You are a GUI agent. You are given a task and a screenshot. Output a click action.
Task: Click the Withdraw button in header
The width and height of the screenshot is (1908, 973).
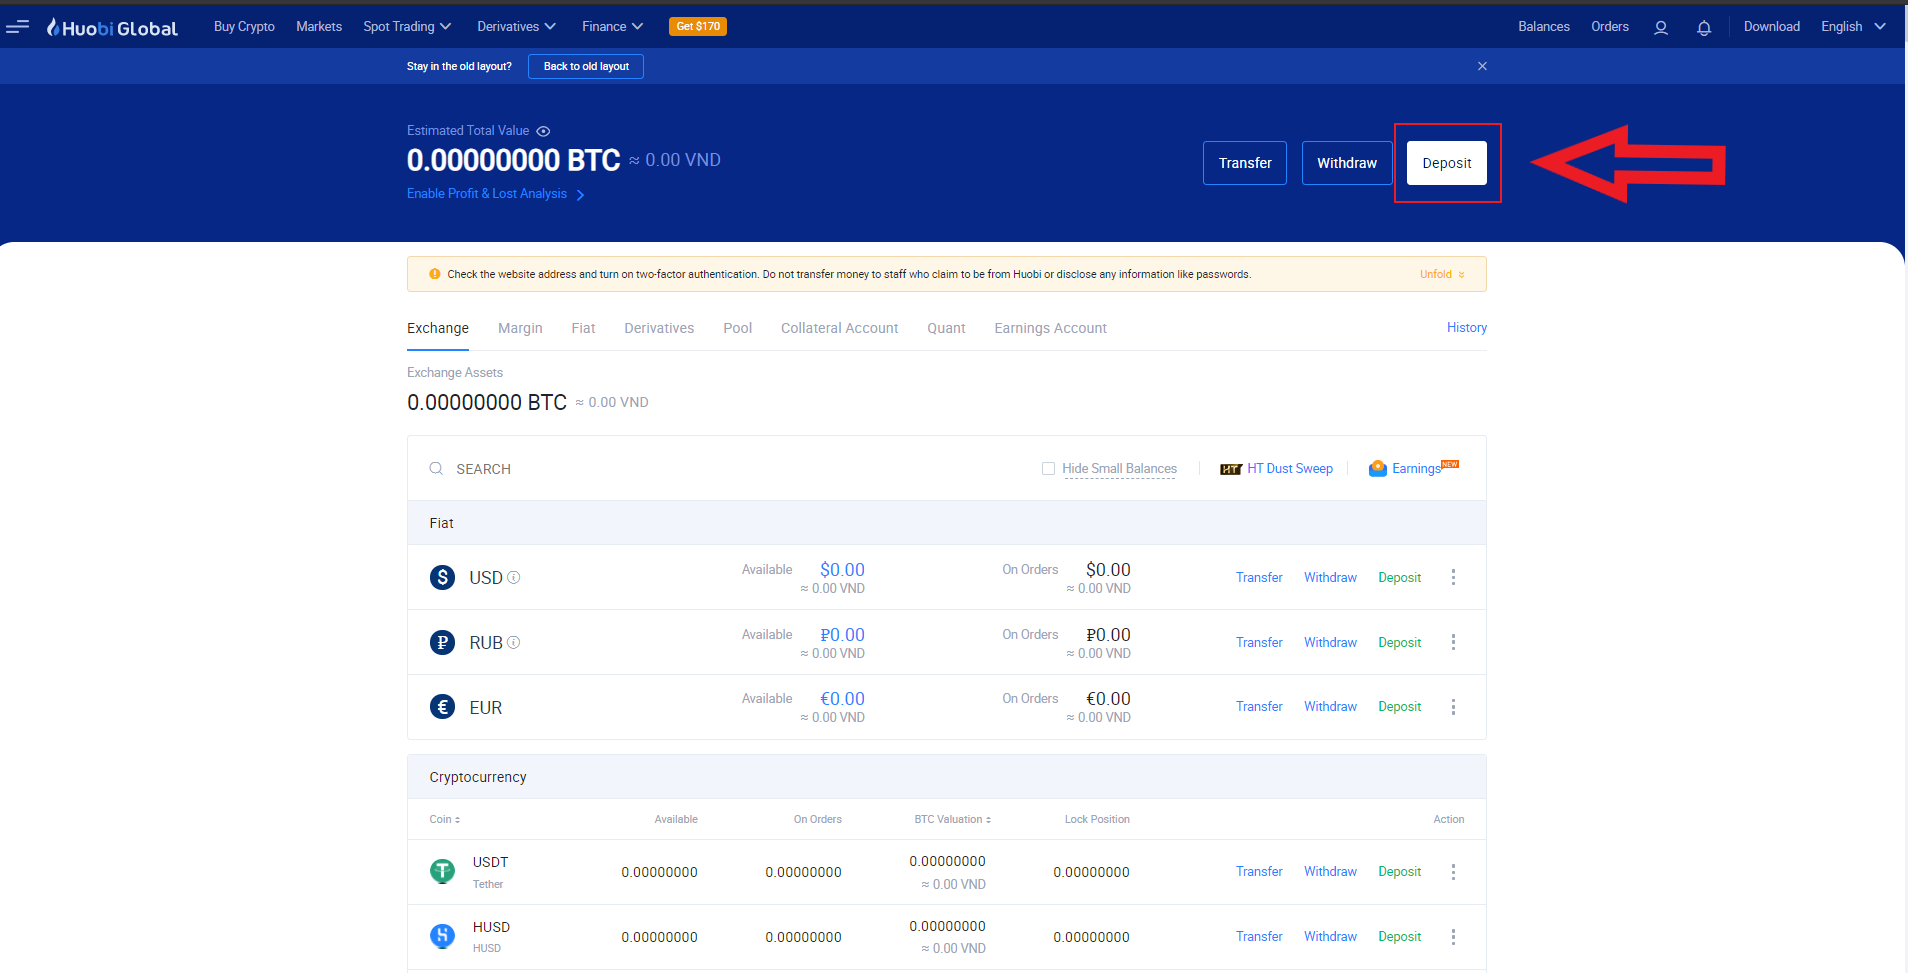click(x=1347, y=163)
